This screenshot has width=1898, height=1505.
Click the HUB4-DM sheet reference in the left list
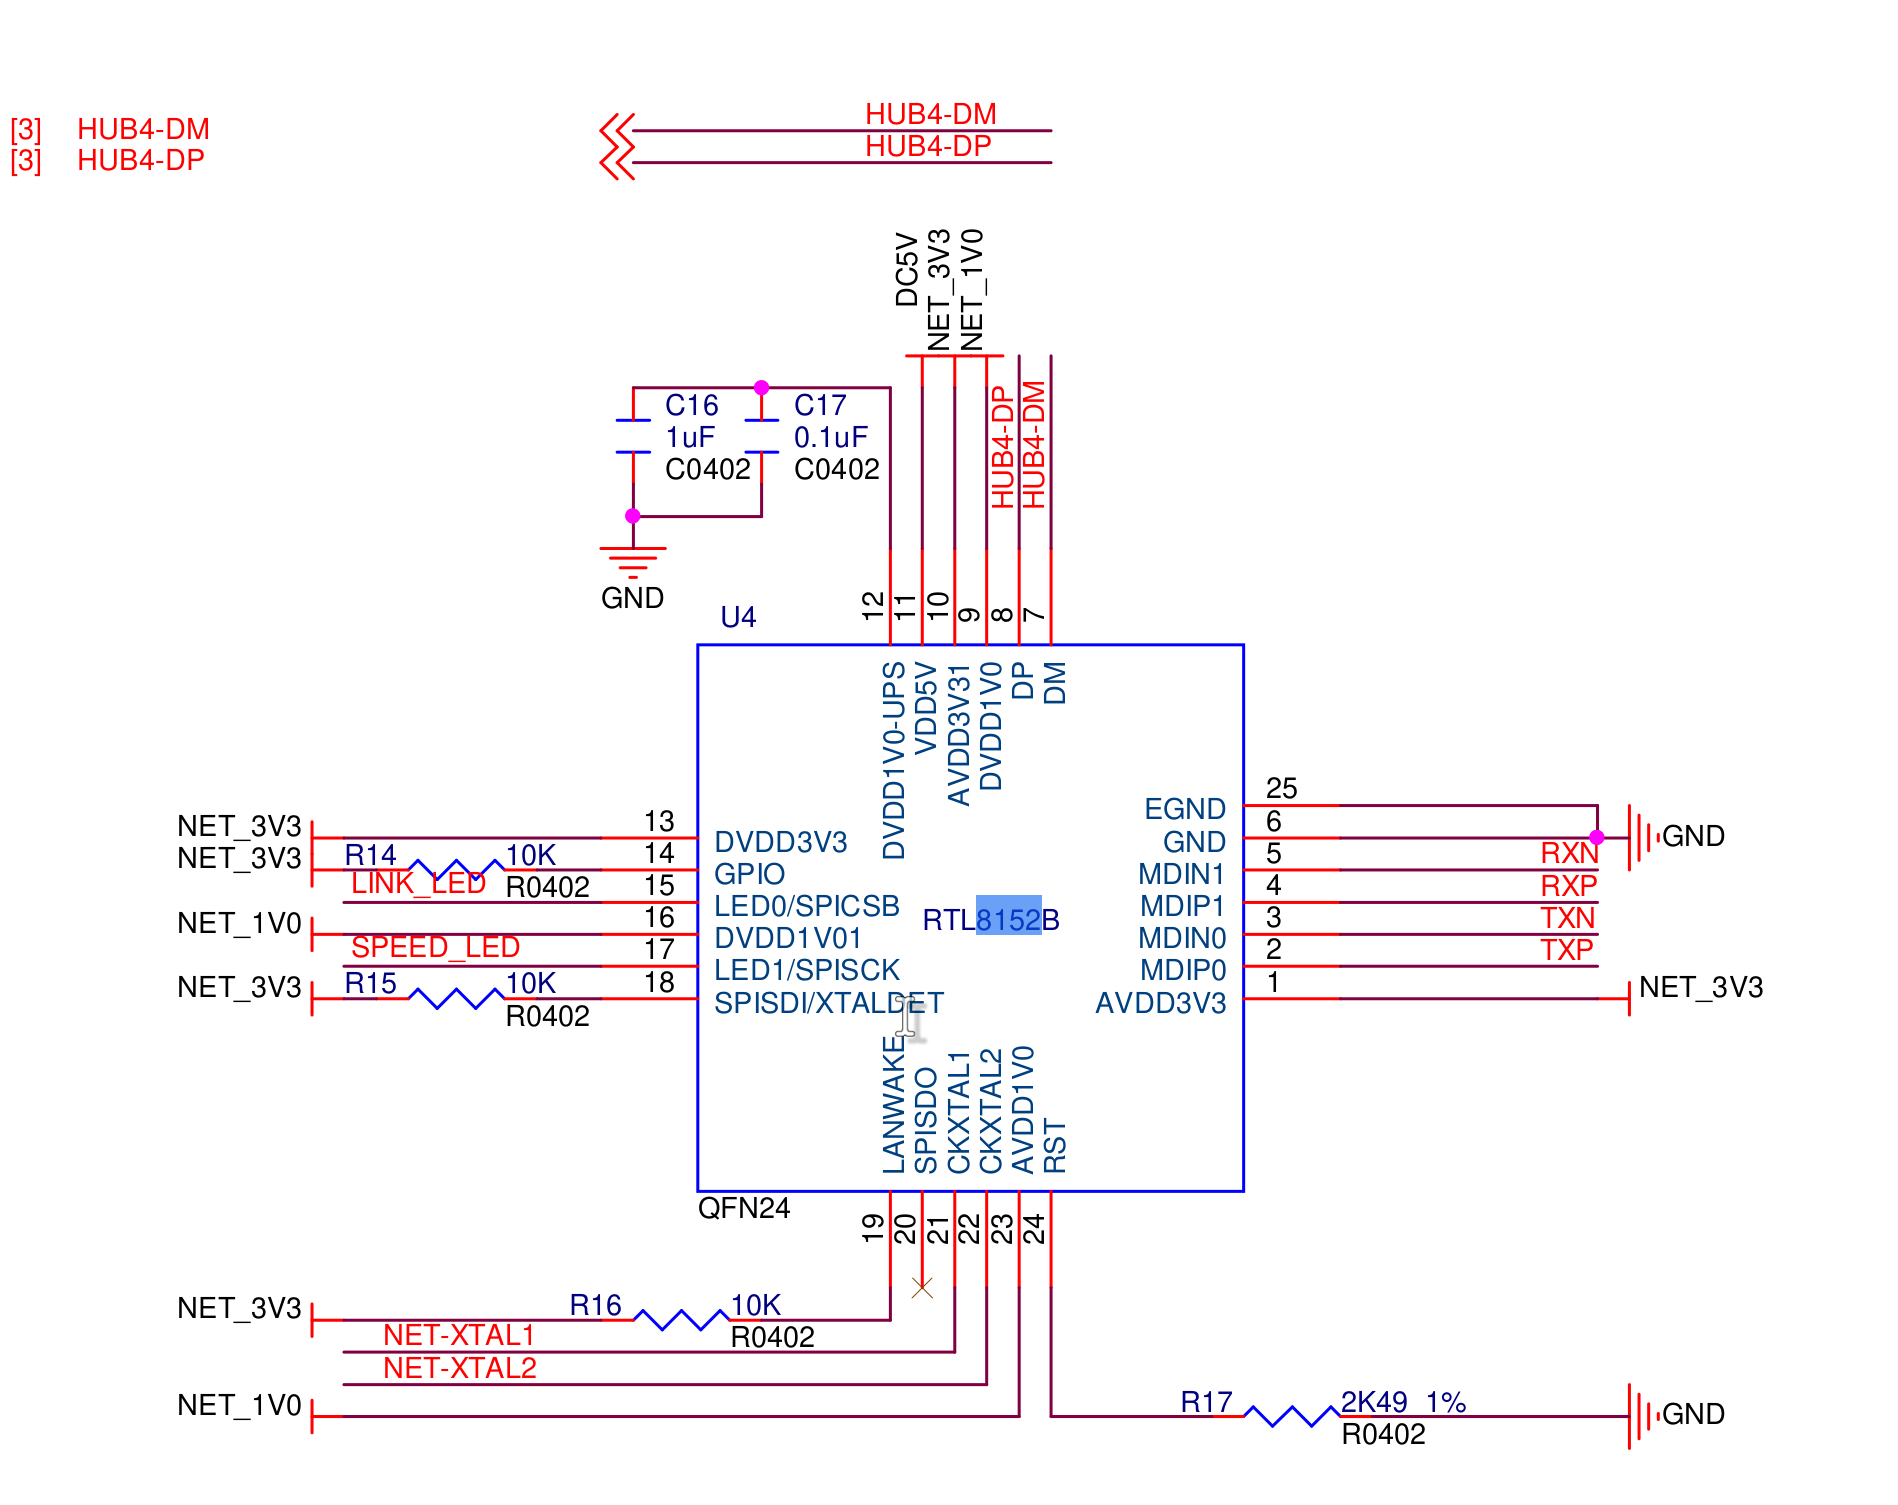(143, 129)
